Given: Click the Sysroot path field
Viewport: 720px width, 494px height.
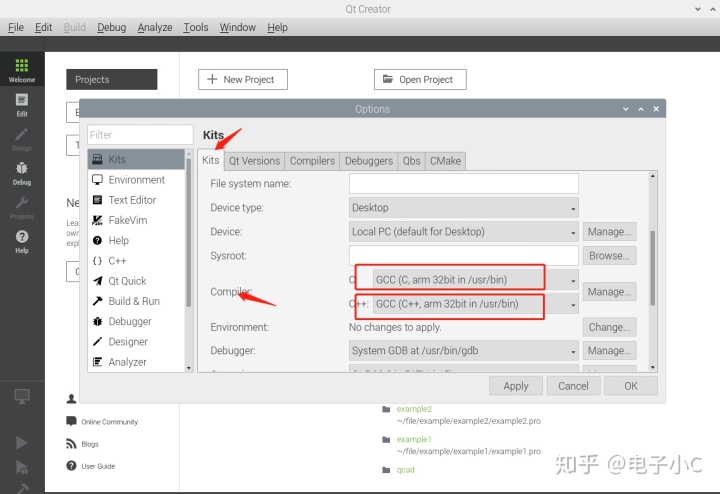Looking at the screenshot, I should (463, 255).
